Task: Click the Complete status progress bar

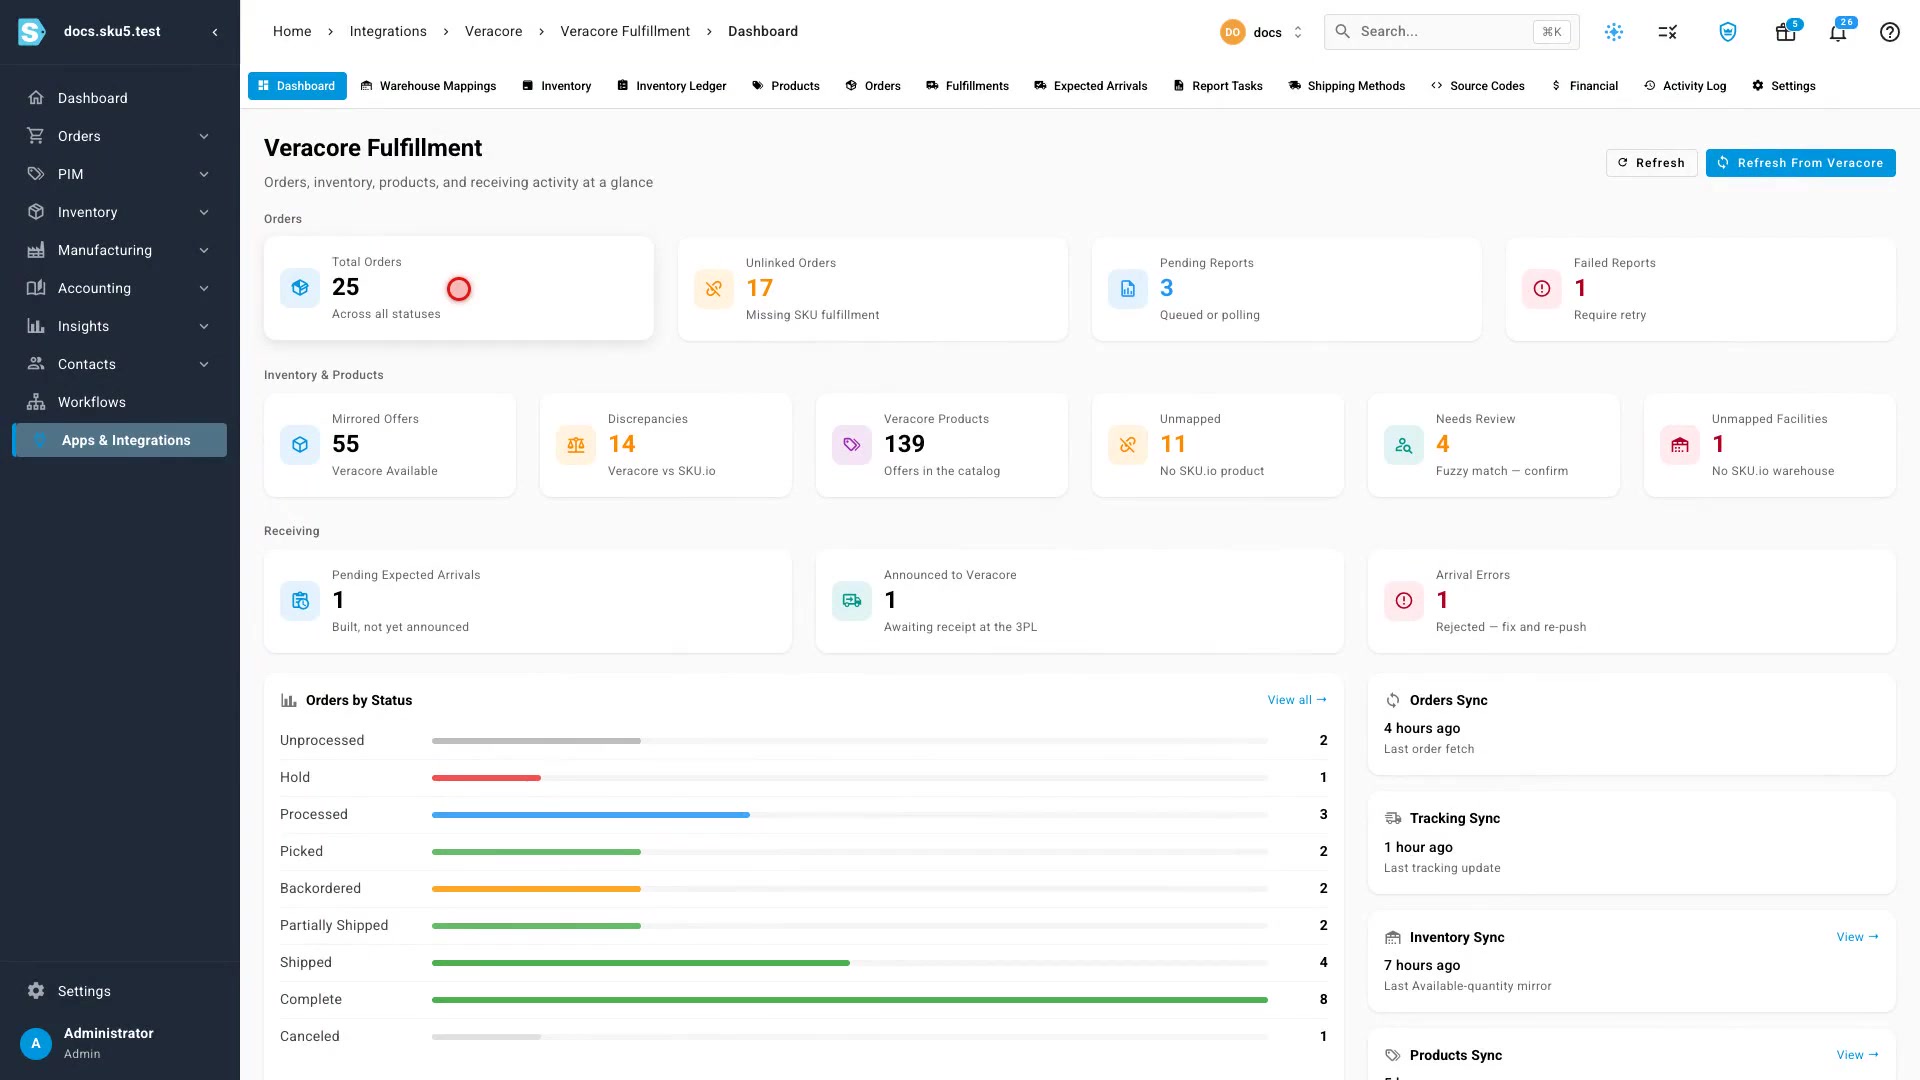Action: (850, 1000)
